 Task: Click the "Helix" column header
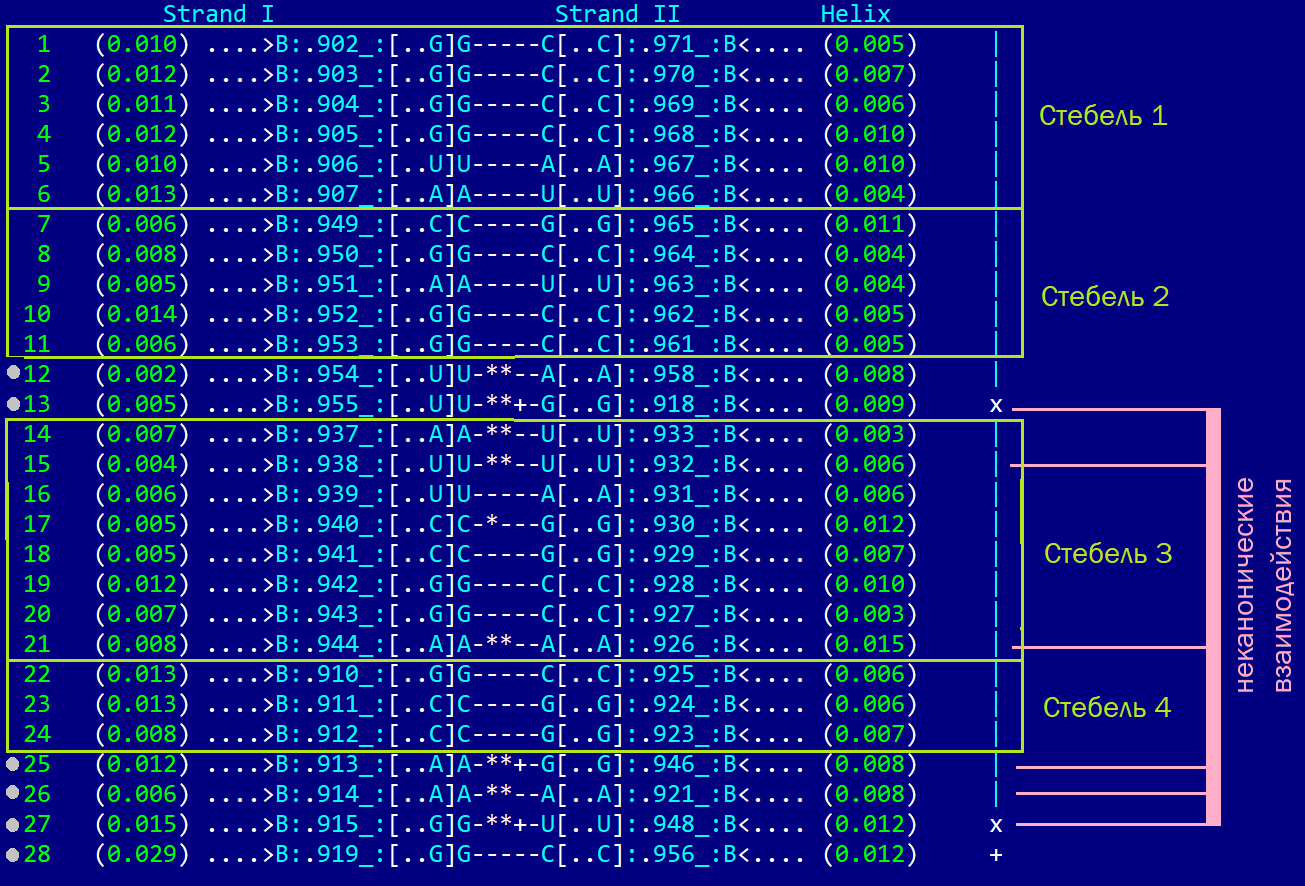point(855,14)
